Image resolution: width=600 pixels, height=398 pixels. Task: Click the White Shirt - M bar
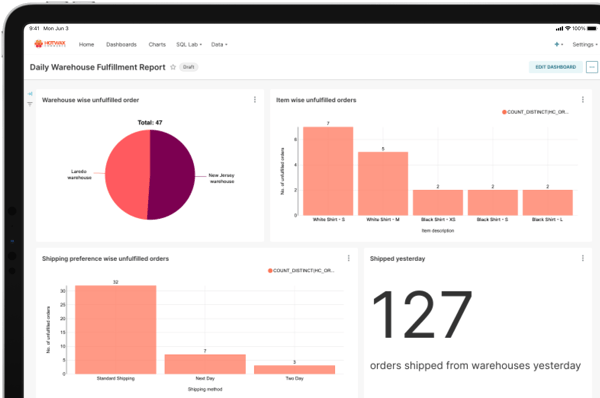(383, 184)
